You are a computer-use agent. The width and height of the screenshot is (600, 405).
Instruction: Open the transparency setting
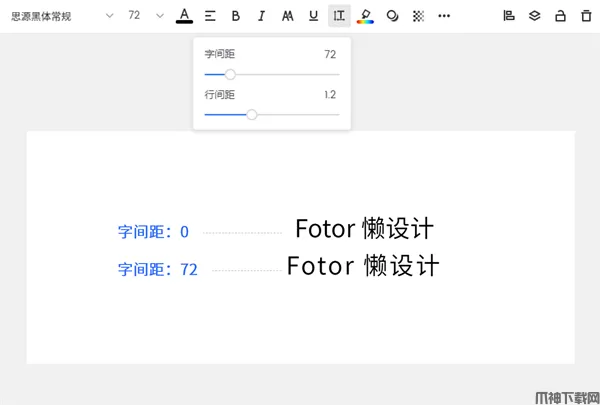[418, 16]
